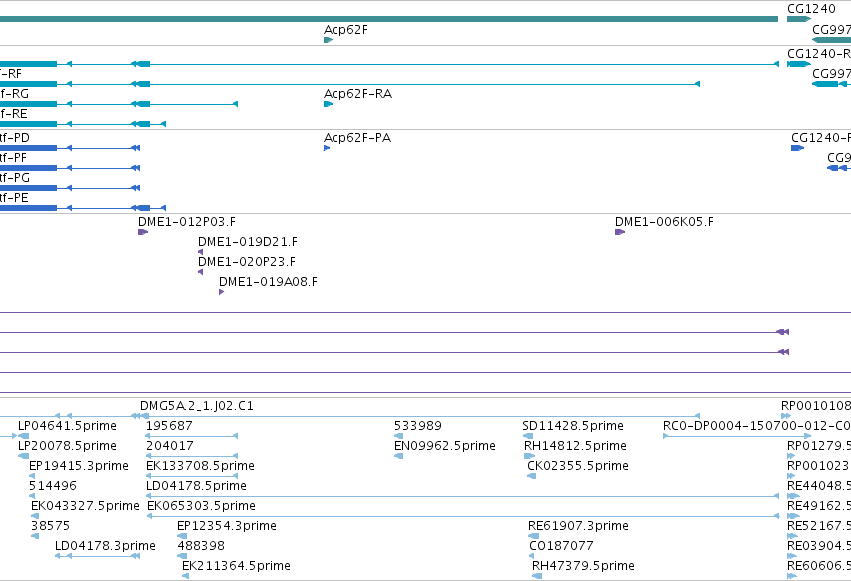Click the EST glyph under EK211364.5prime
The image size is (851, 581).
click(186, 576)
